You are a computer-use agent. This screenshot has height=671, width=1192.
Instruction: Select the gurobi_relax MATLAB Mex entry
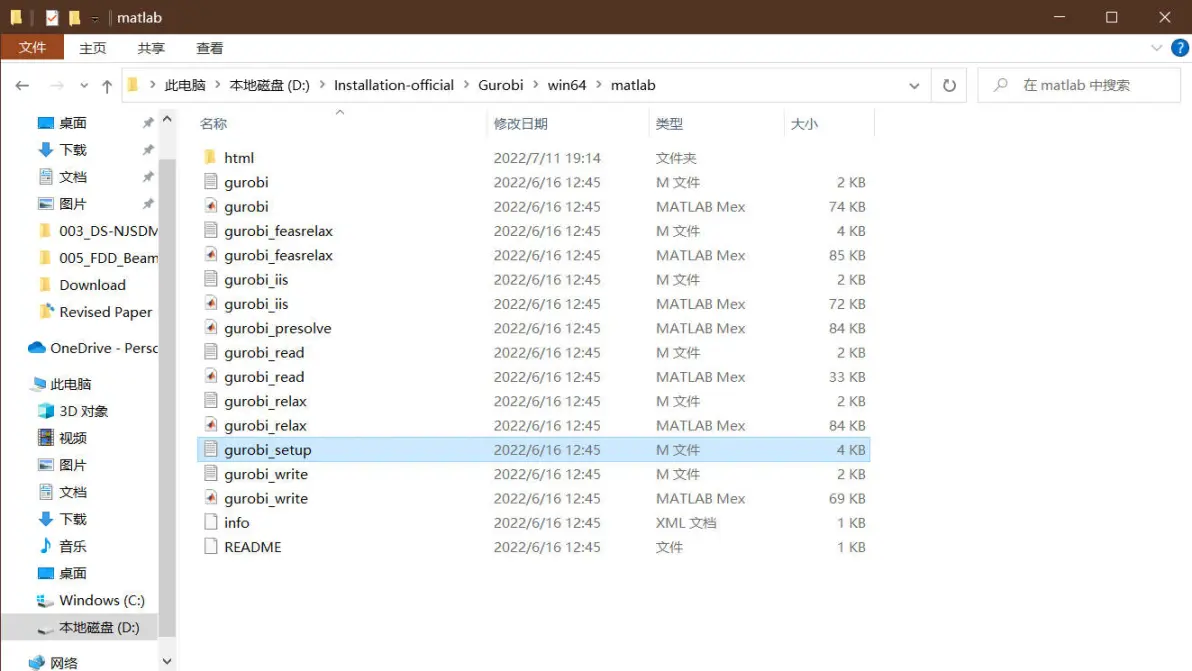pos(533,425)
